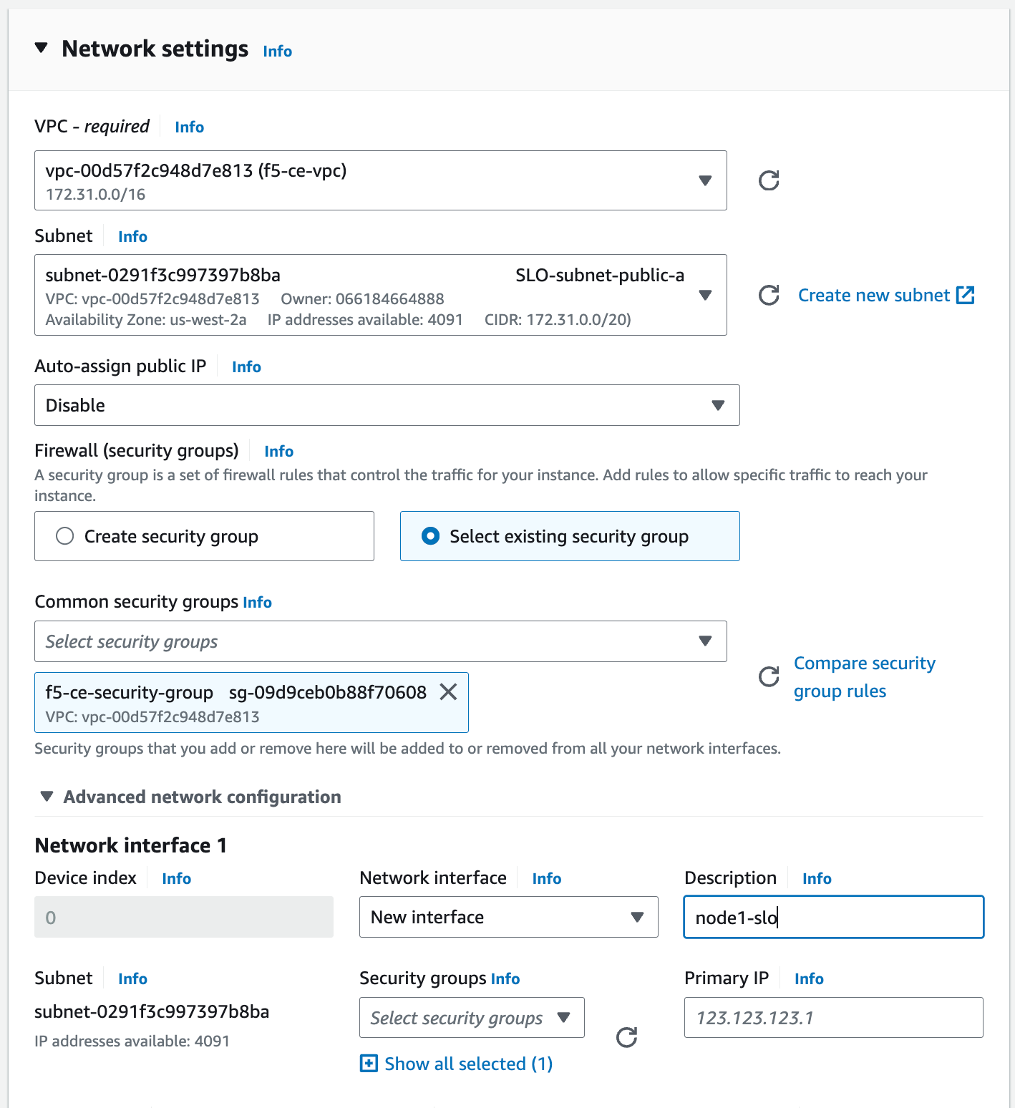The height and width of the screenshot is (1108, 1016).
Task: Expand Show all selected (1)
Action: click(x=466, y=1063)
